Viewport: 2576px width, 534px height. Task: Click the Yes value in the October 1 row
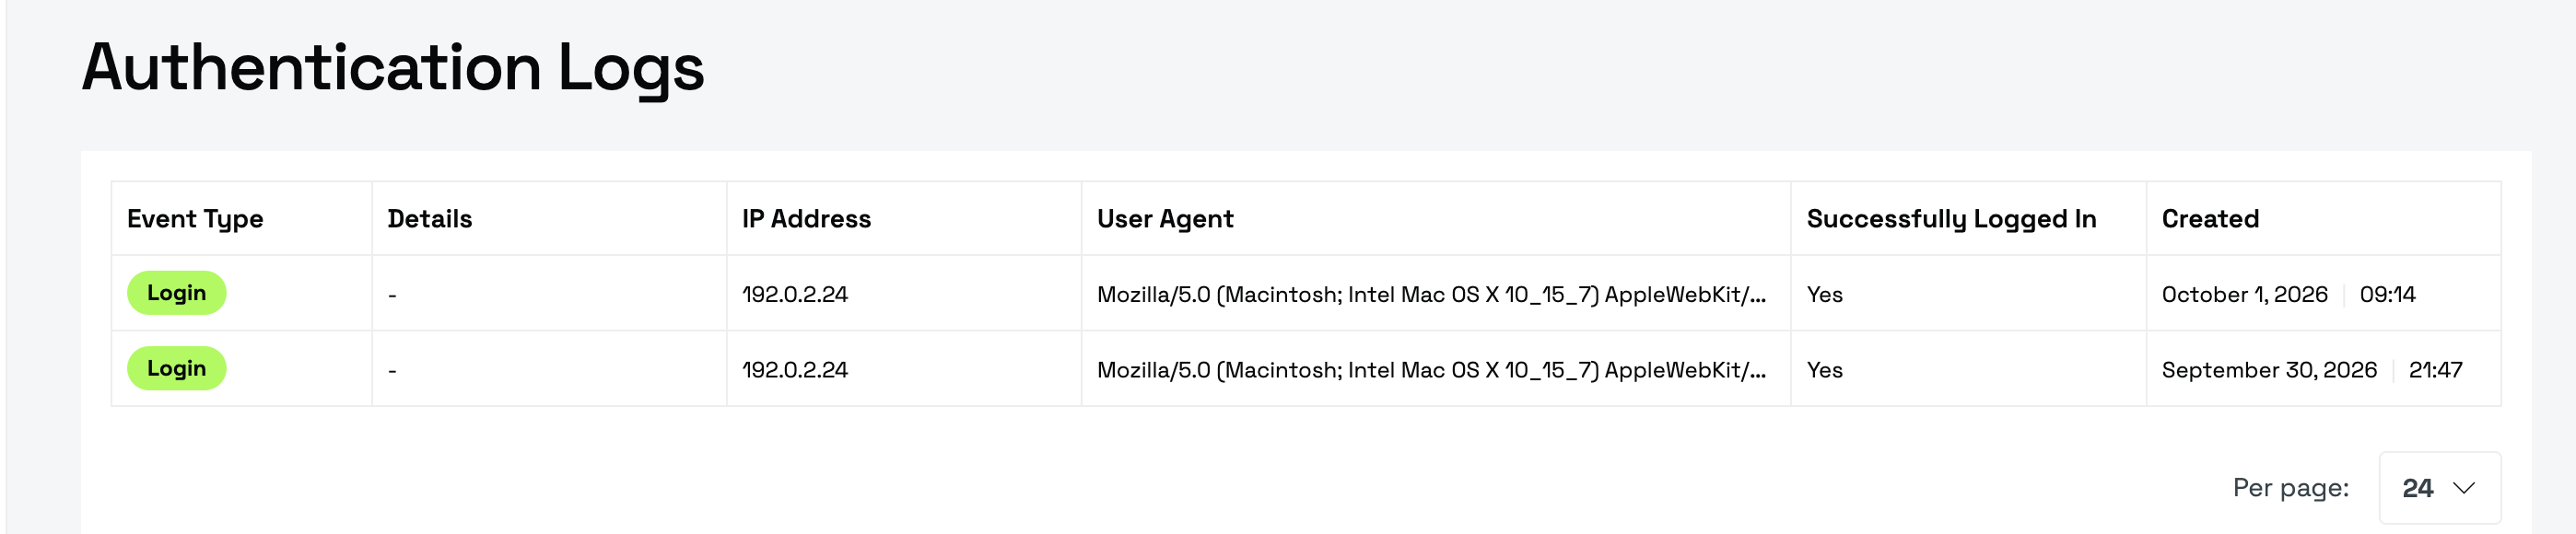[x=1824, y=294]
